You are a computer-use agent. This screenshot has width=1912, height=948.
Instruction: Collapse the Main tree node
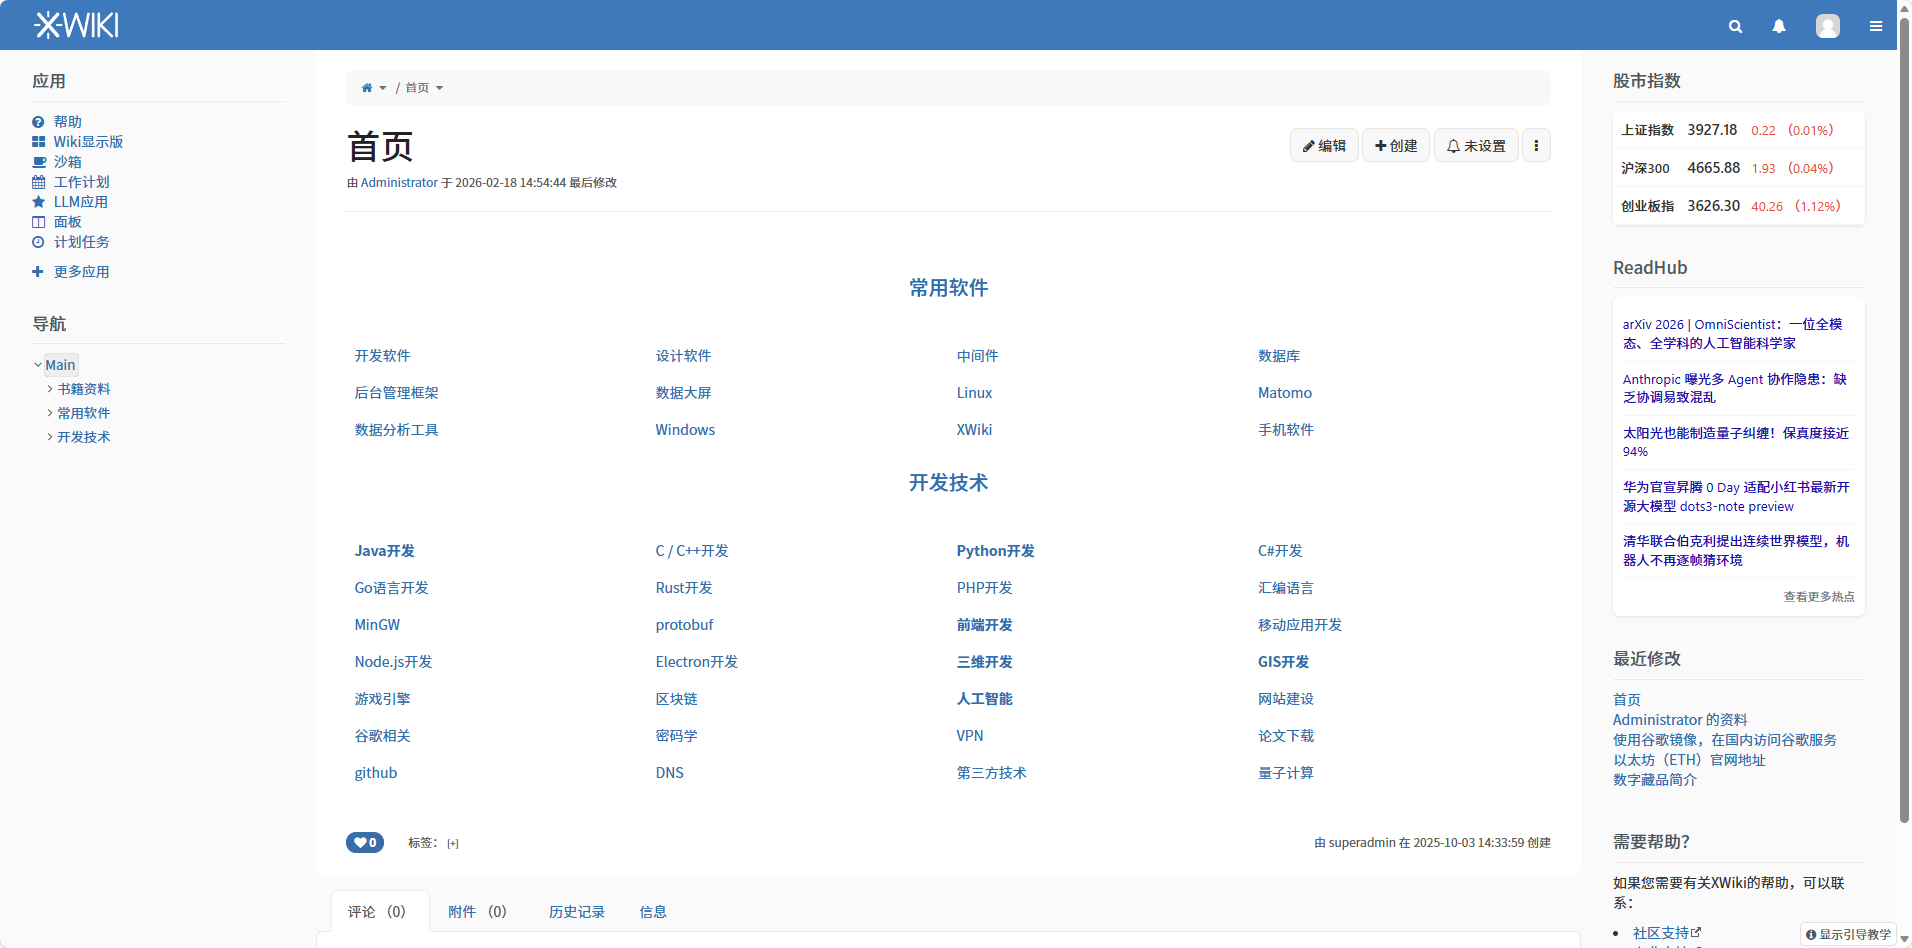[x=38, y=365]
